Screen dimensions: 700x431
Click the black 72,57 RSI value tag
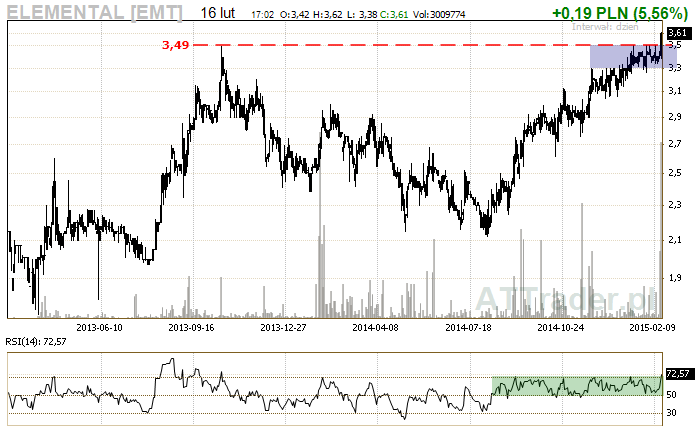pos(680,373)
